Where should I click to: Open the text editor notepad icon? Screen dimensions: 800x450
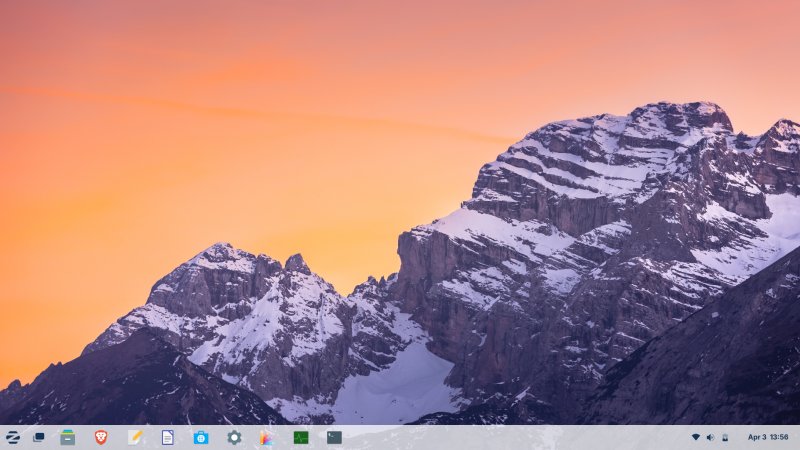click(x=135, y=437)
